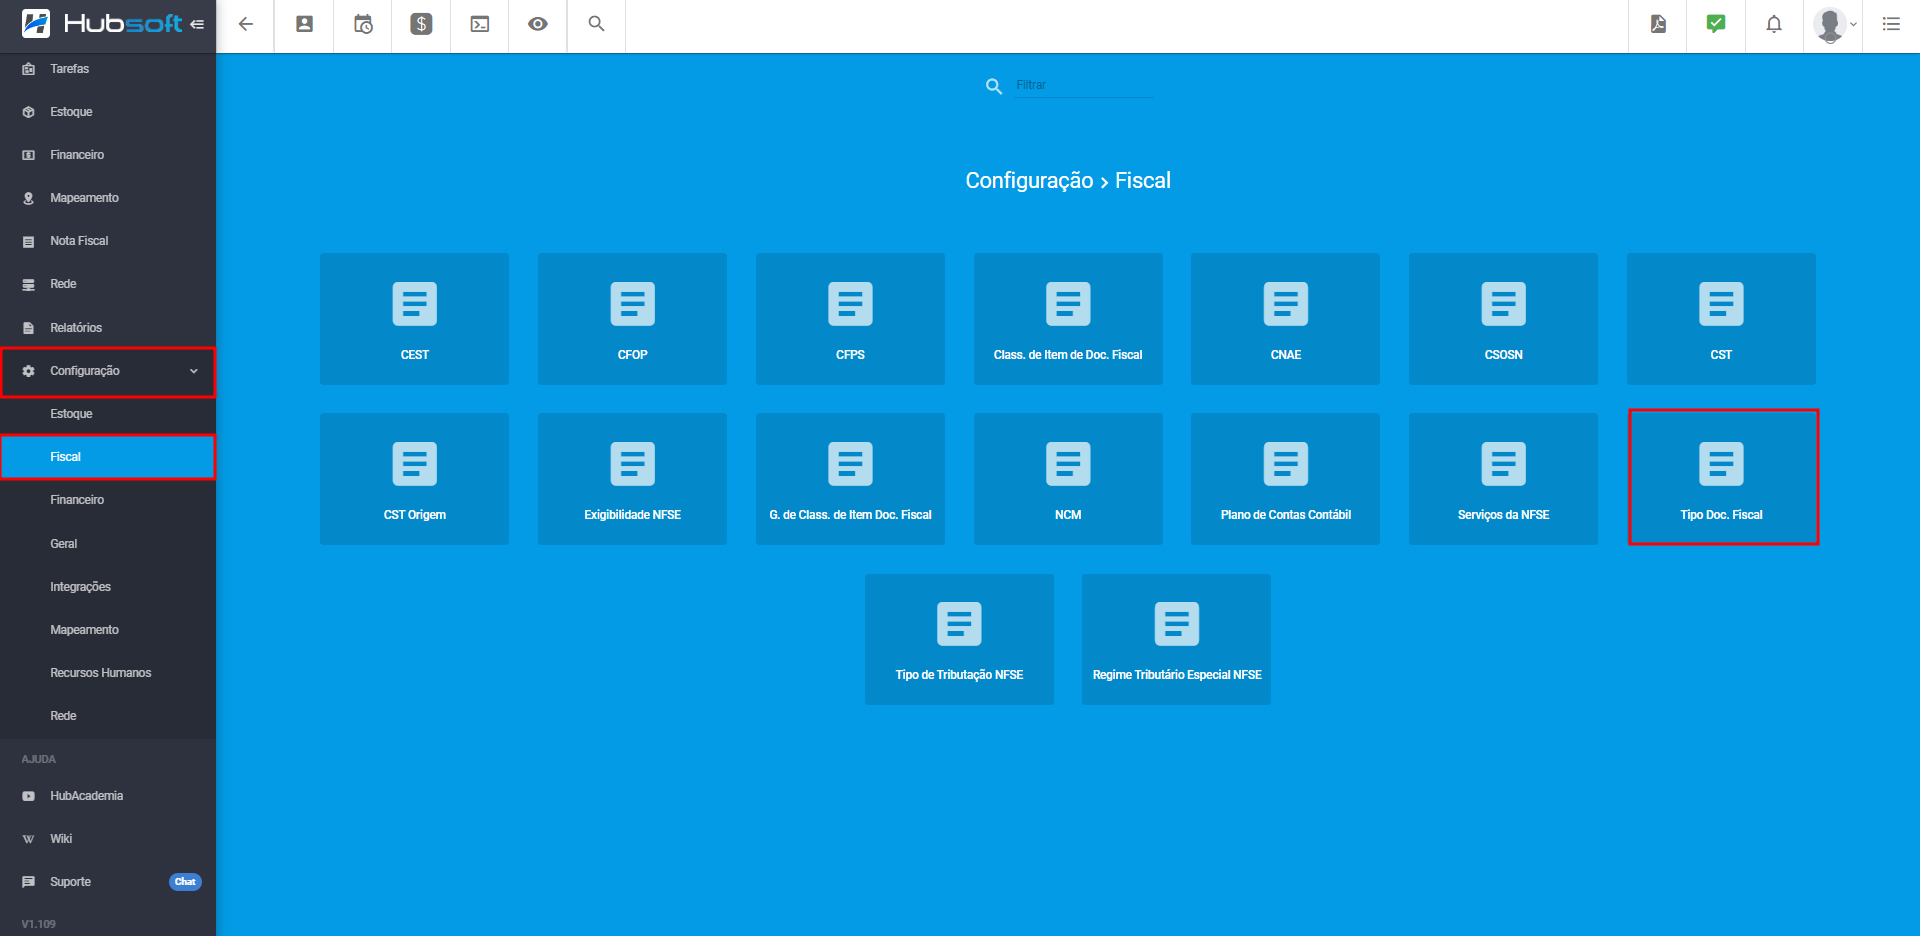Open Nota Fiscal in the sidebar
The image size is (1920, 936).
108,241
